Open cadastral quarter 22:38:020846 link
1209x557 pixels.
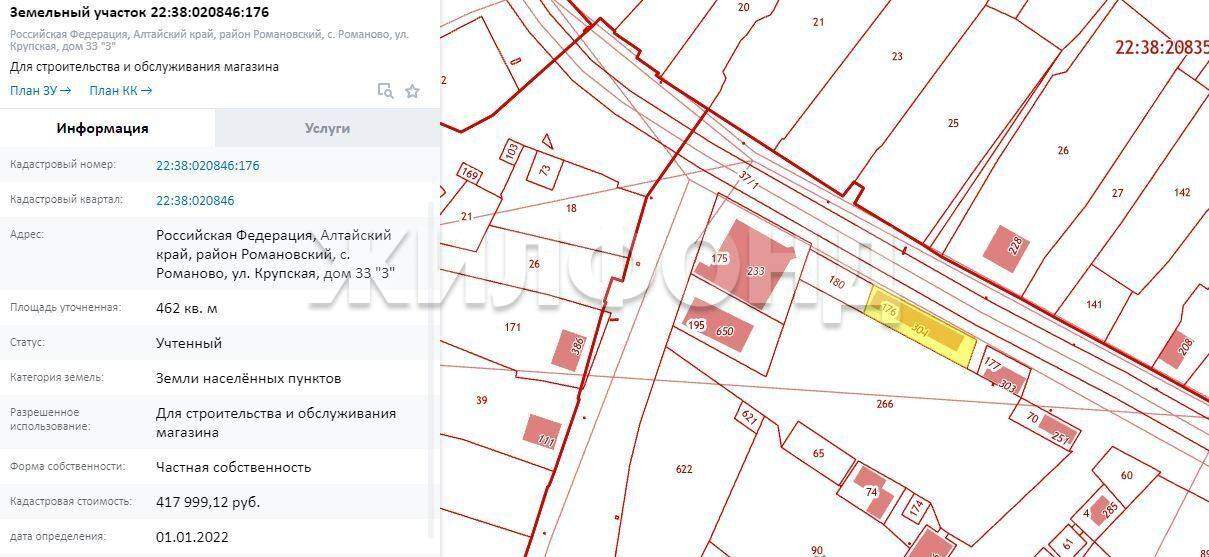(x=195, y=200)
